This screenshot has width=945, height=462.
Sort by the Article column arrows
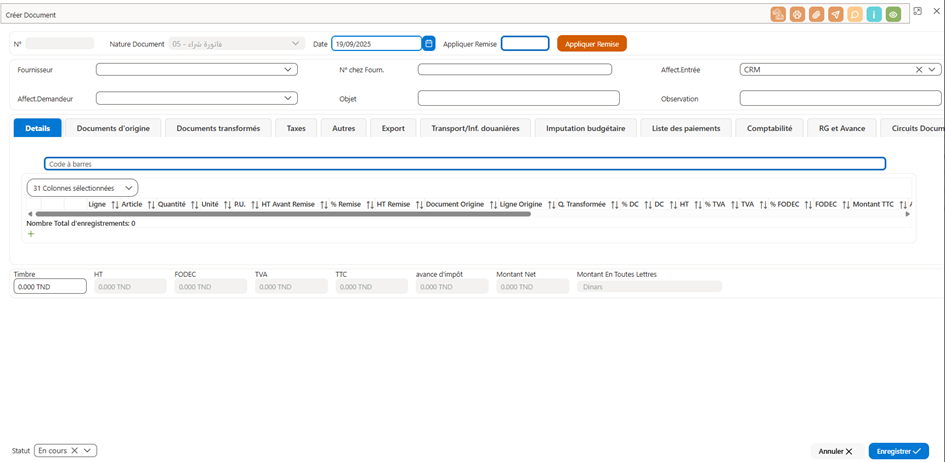click(x=151, y=205)
